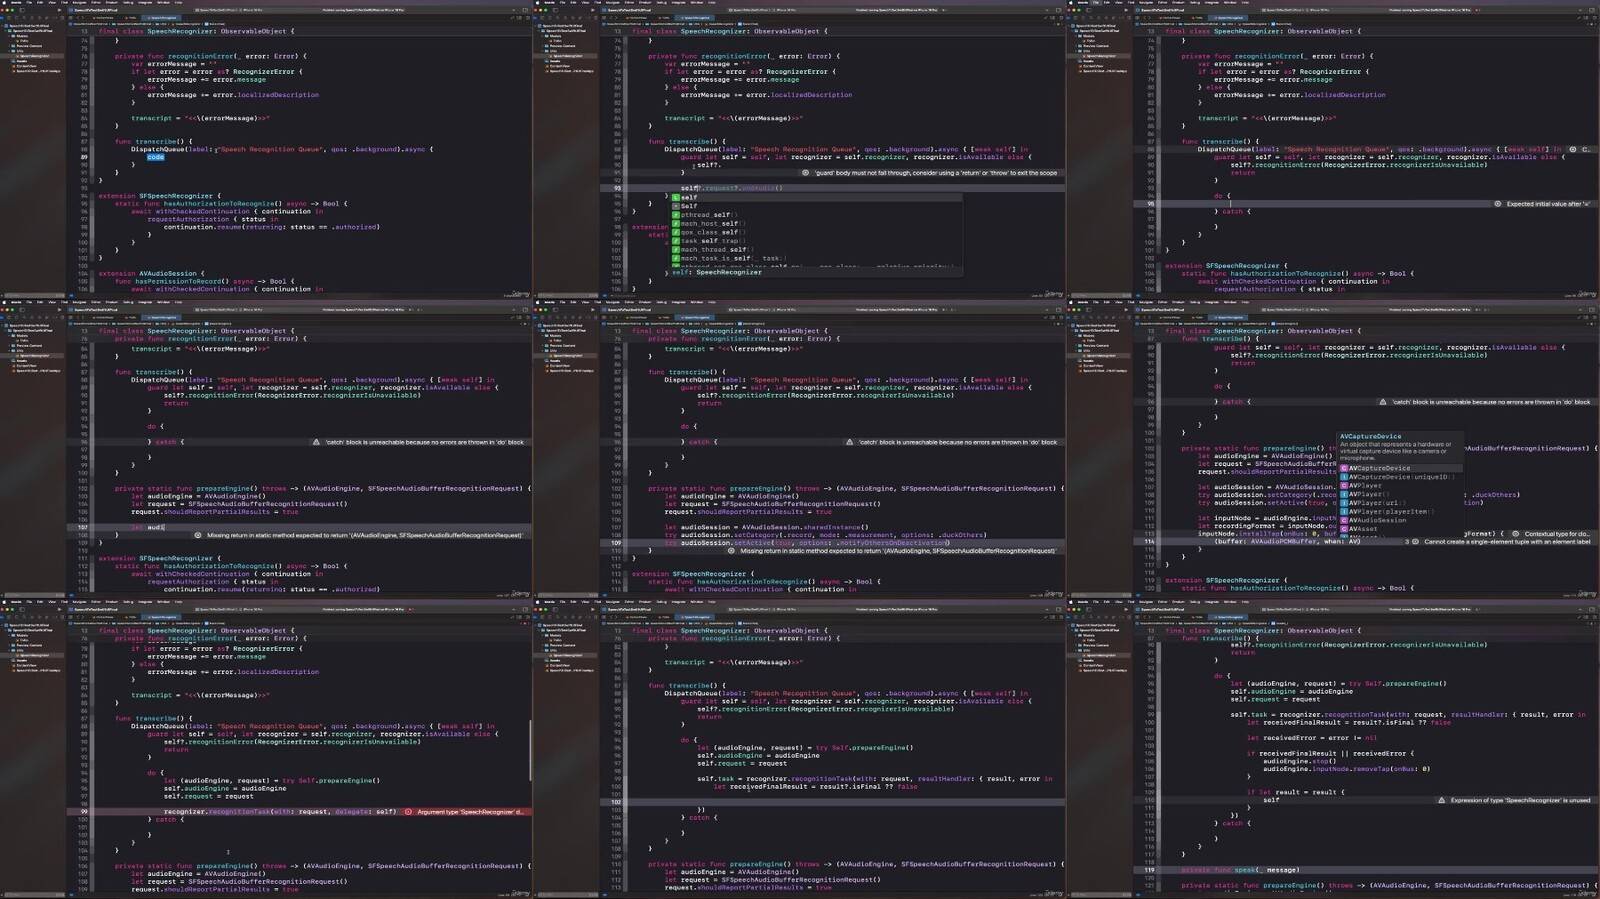Pick lowercase 'self' local variable icon in autocomplete
The image size is (1600, 899).
(x=676, y=198)
